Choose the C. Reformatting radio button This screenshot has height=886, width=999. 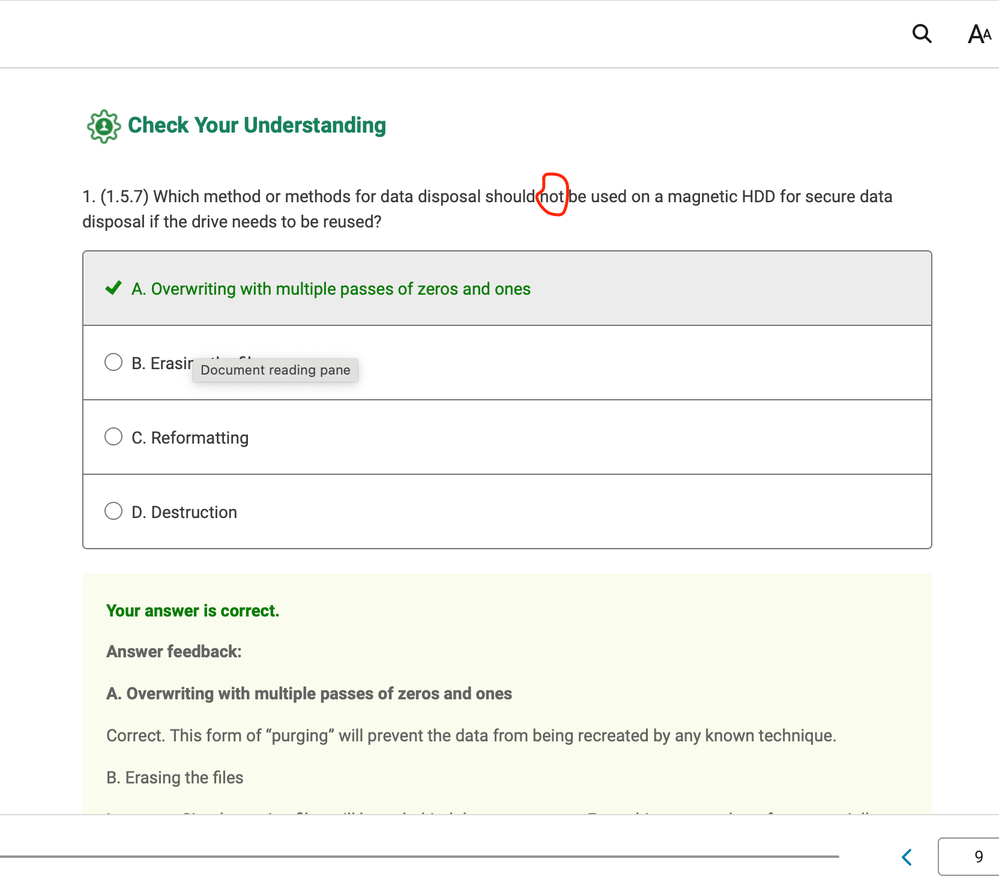(x=114, y=437)
